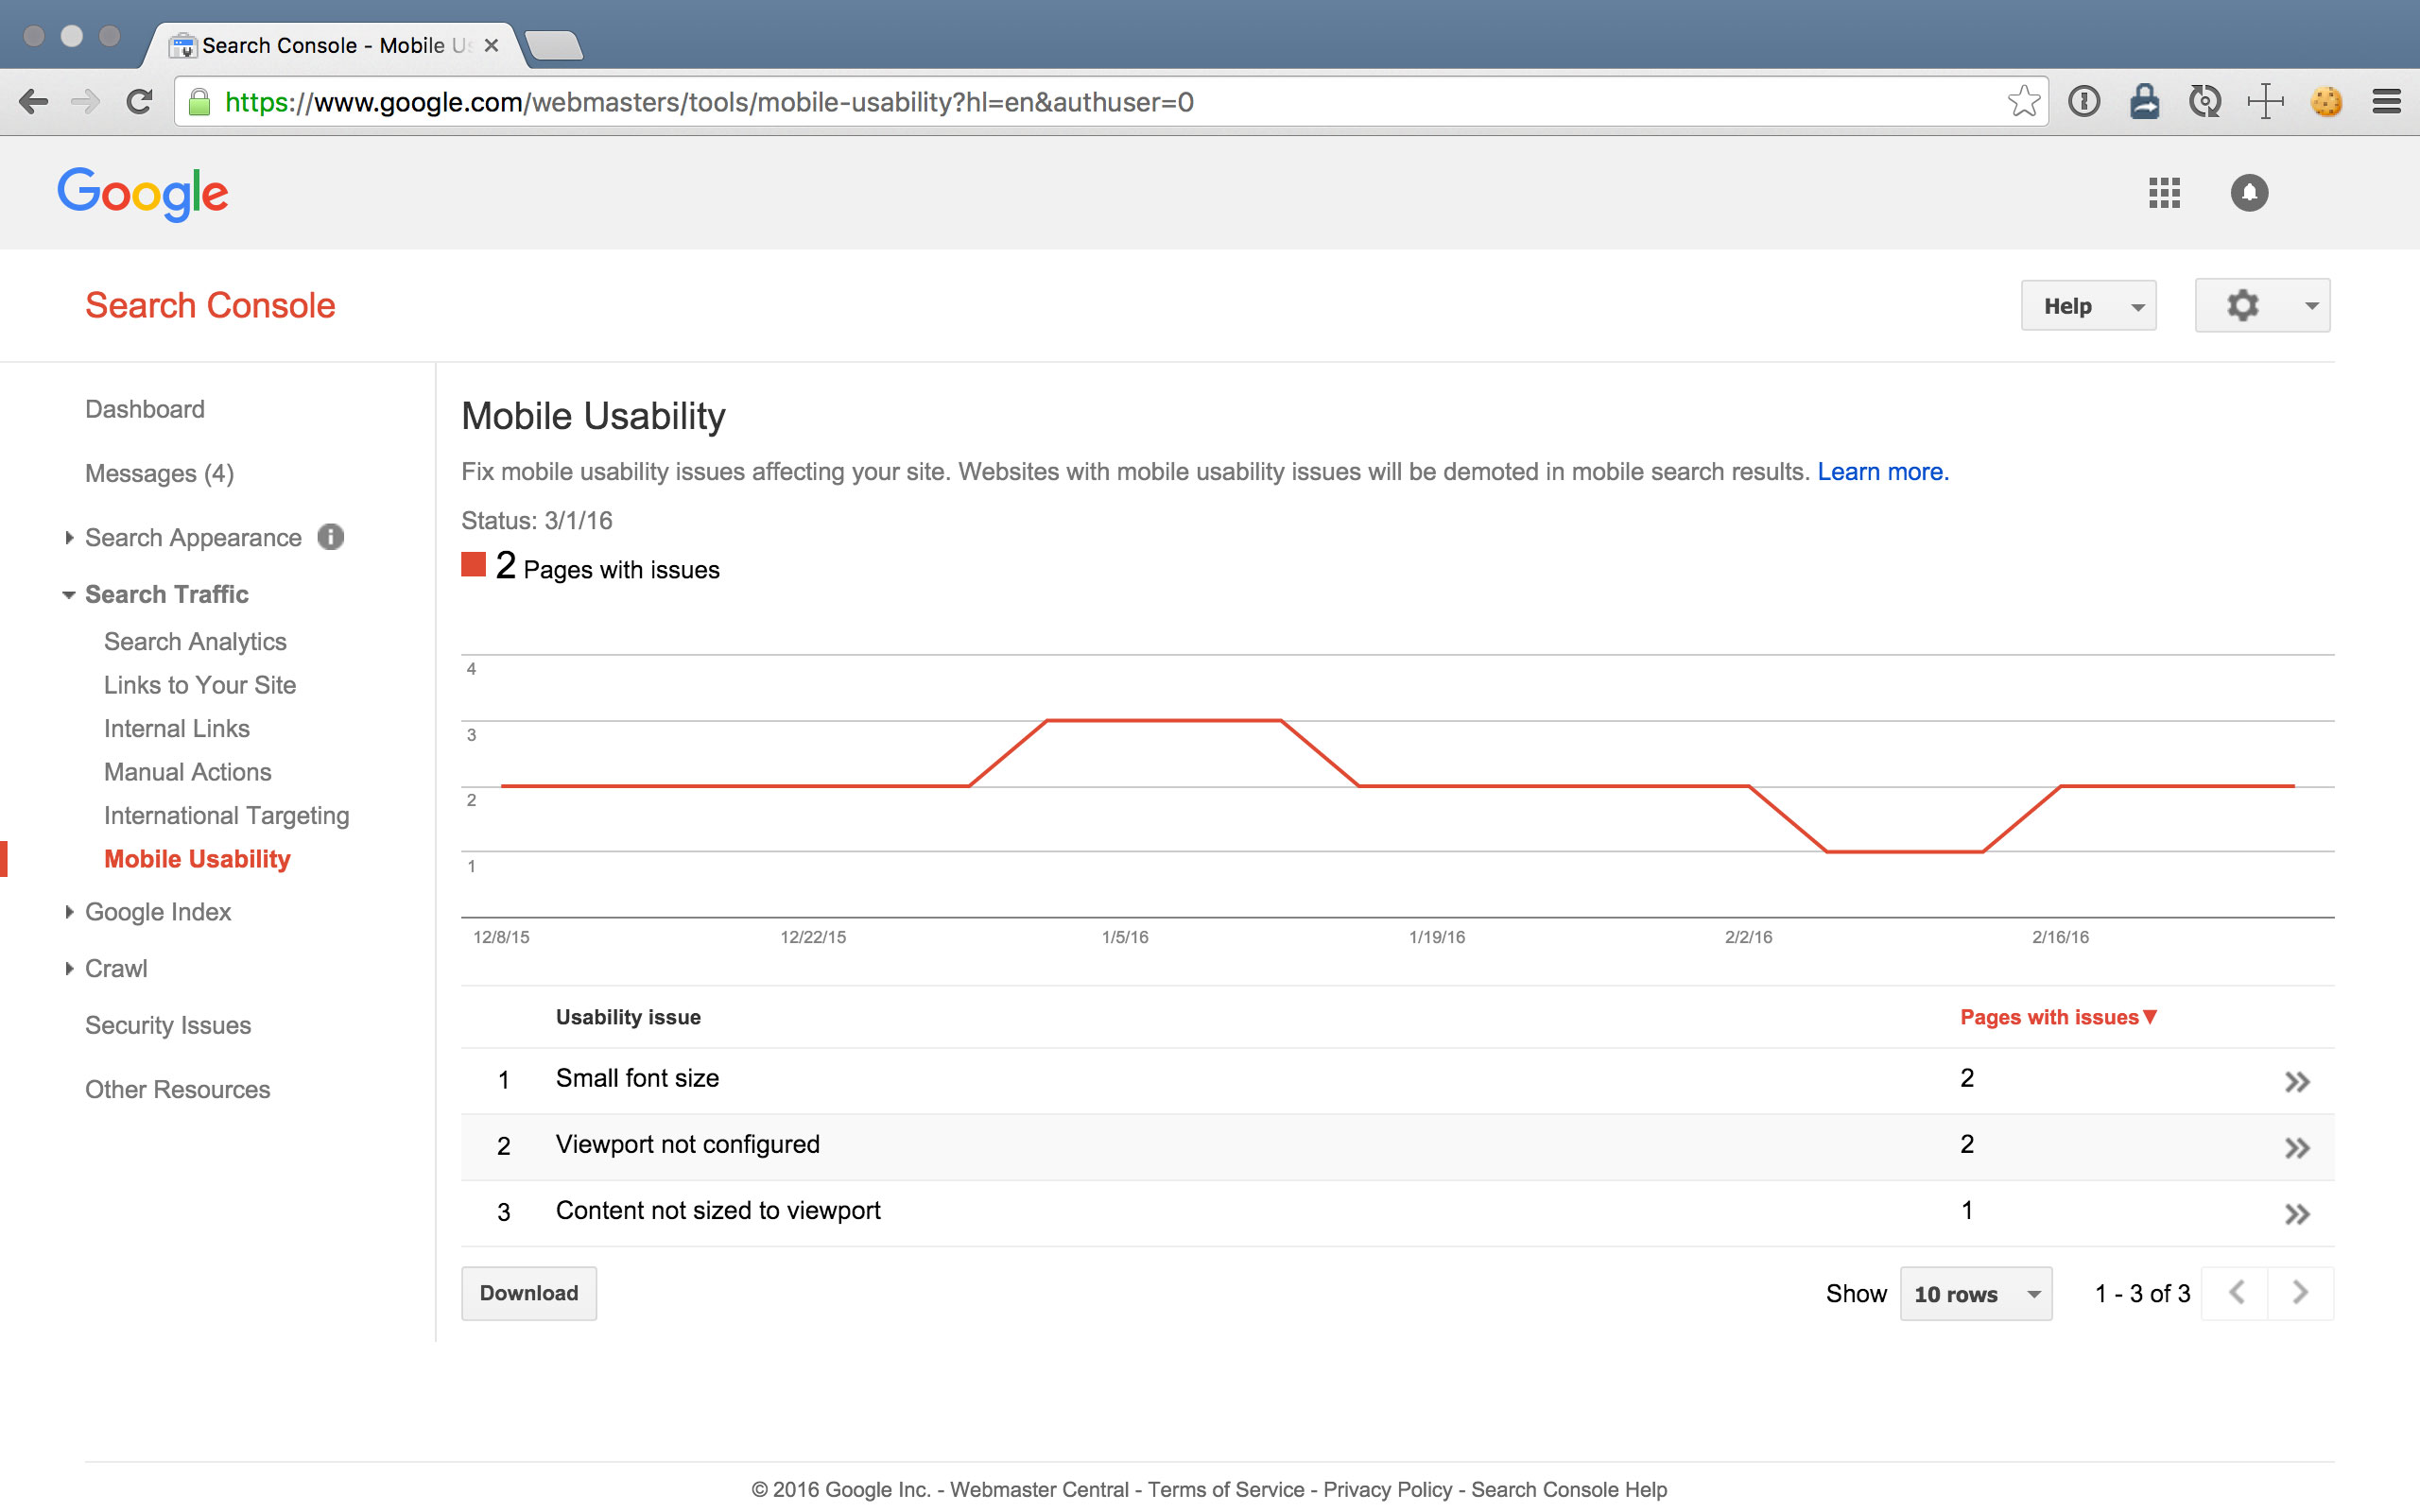Open Chrome hamburger menu
This screenshot has width=2420, height=1512.
click(x=2387, y=102)
